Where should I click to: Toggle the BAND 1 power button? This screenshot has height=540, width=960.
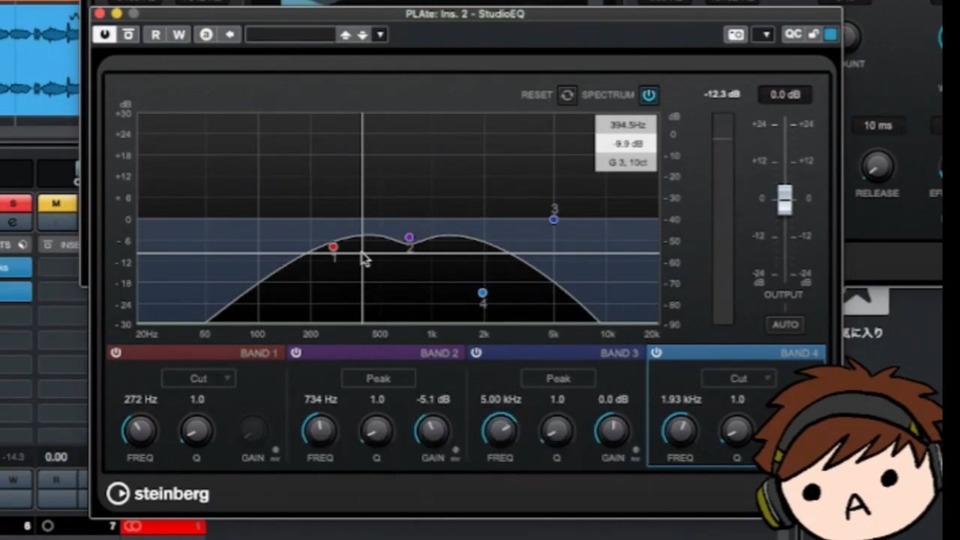116,353
